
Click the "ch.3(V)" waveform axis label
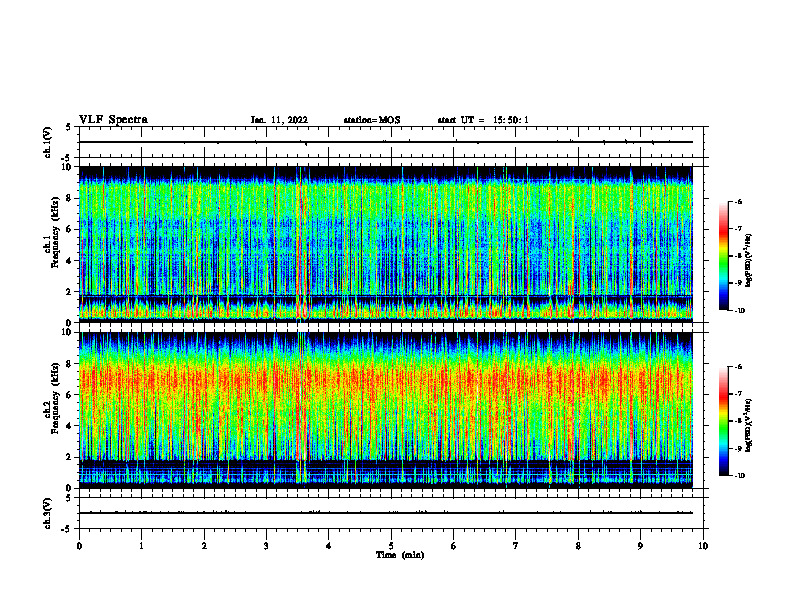[x=47, y=513]
